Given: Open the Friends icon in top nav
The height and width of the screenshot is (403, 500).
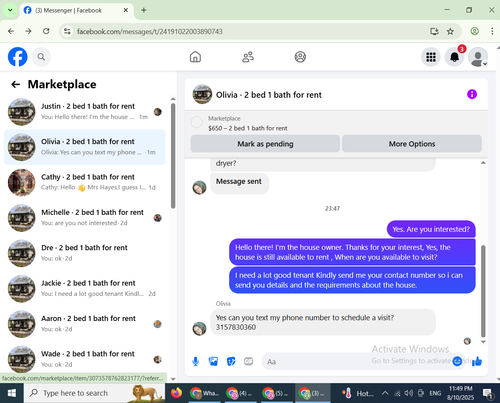Looking at the screenshot, I should 248,57.
